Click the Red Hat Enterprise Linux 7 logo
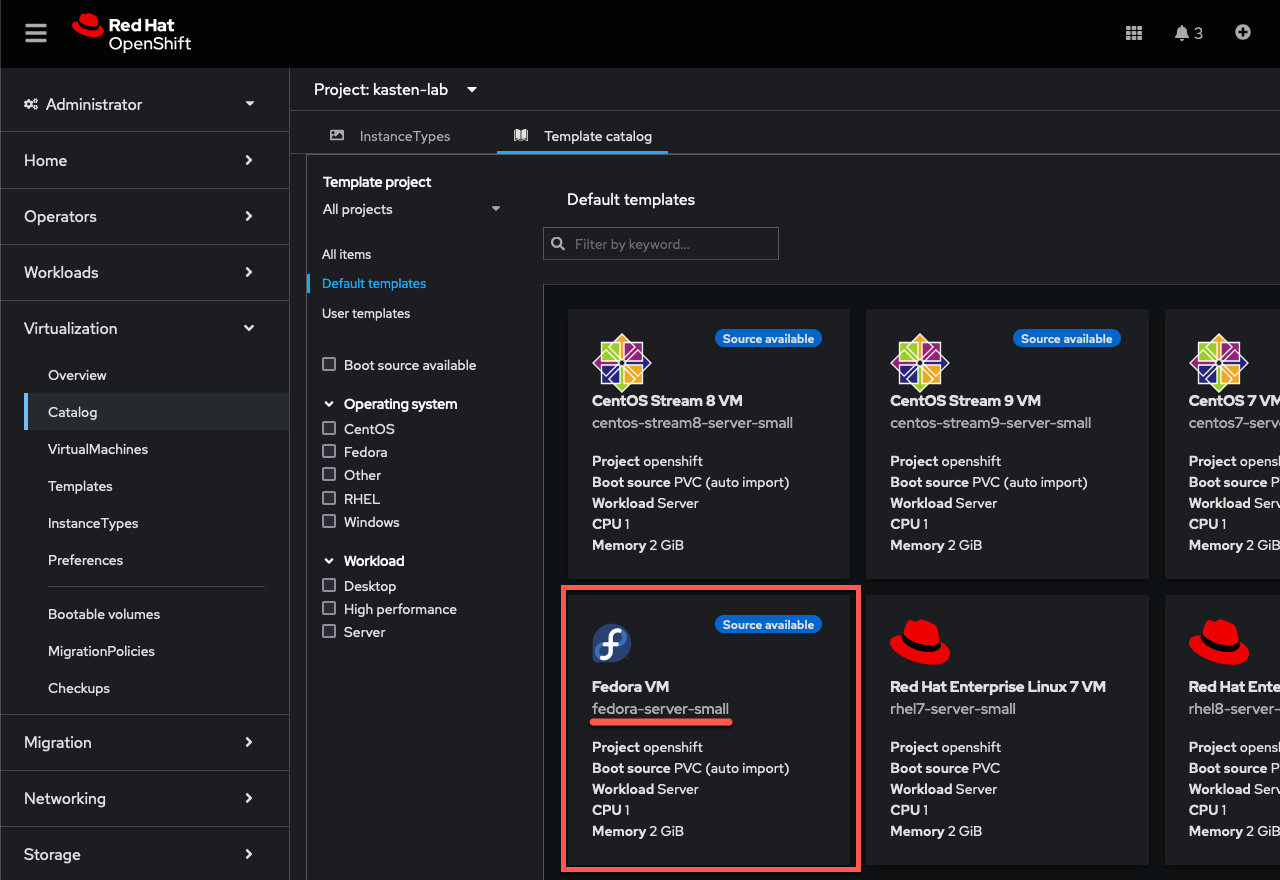Screen dimensions: 1280x880 point(920,641)
